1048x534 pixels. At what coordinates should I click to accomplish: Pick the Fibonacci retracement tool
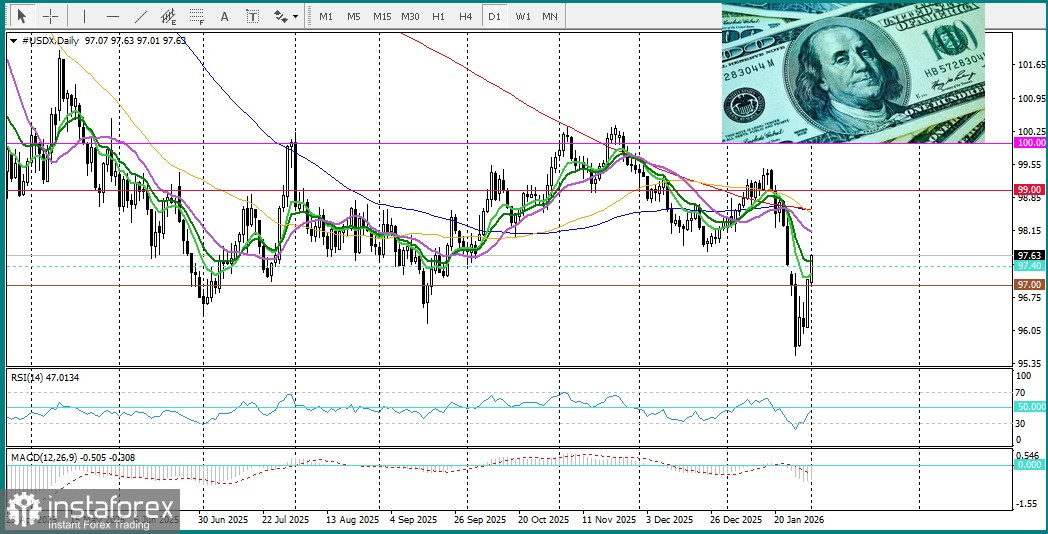197,16
